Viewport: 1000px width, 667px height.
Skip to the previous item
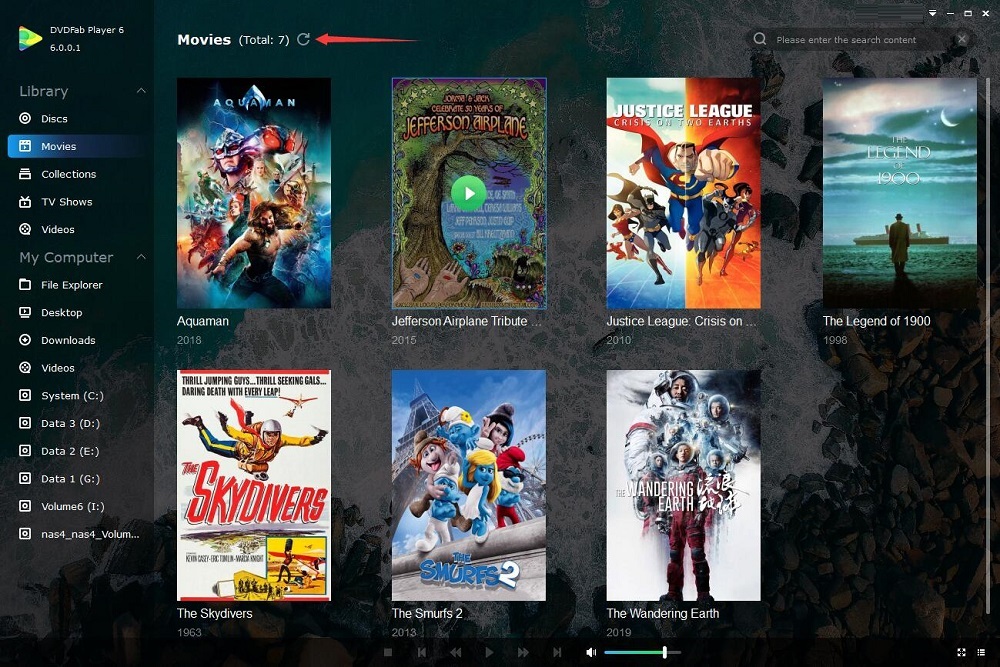422,652
